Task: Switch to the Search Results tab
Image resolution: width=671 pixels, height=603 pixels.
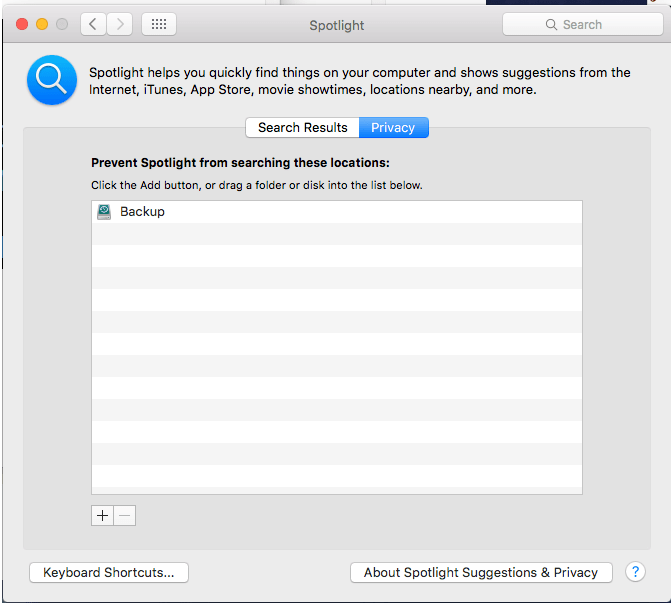Action: point(303,128)
